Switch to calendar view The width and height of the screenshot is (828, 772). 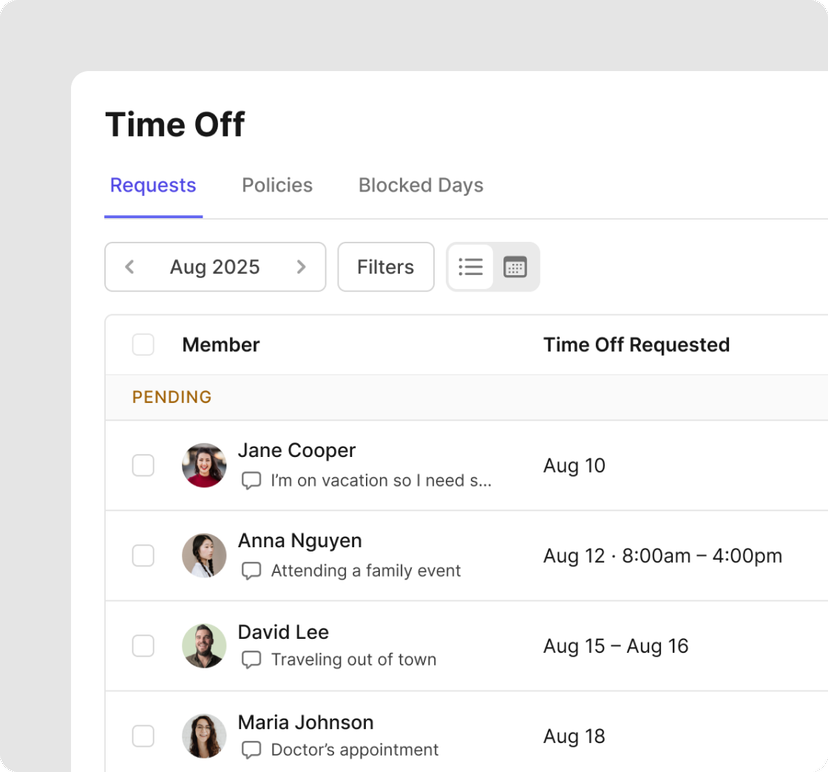(x=514, y=267)
